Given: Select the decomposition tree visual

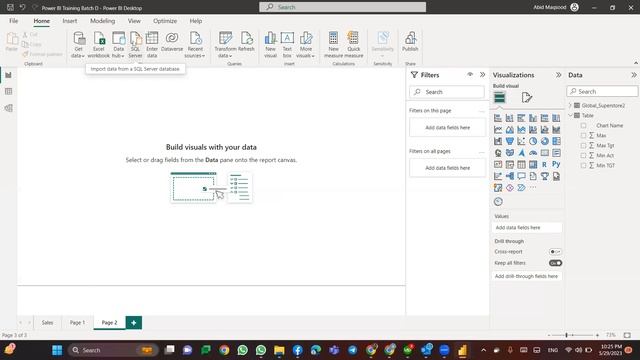Looking at the screenshot, I should [x=510, y=176].
